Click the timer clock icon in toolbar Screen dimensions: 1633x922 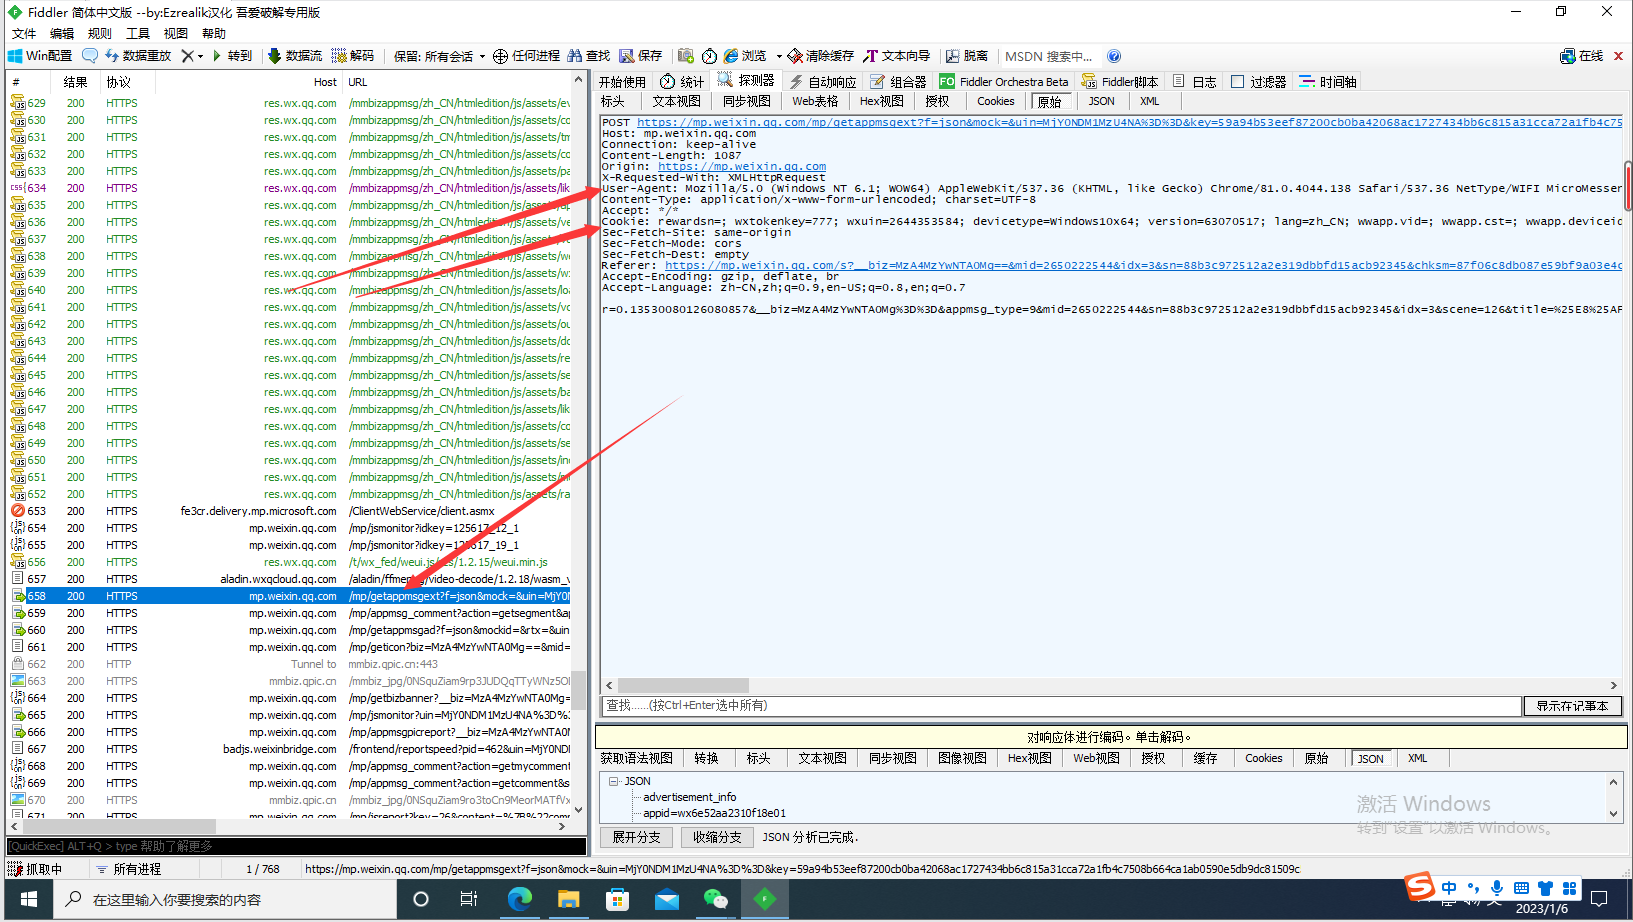coord(709,56)
